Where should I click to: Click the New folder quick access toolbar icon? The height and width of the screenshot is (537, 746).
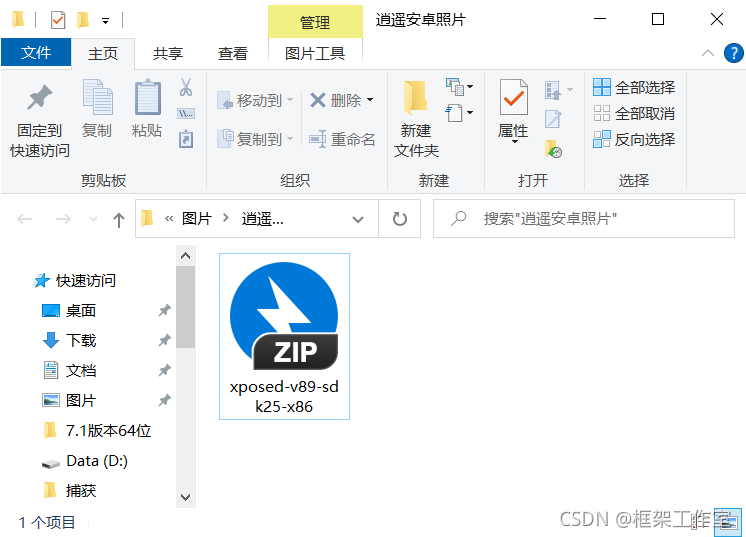pos(83,20)
